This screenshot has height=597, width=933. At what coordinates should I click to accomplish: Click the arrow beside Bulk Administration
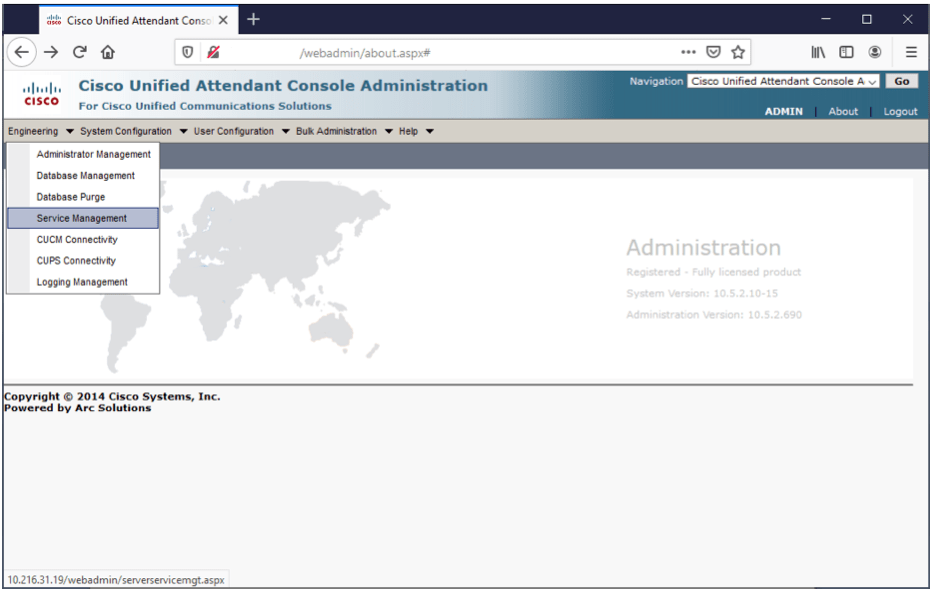pos(389,132)
